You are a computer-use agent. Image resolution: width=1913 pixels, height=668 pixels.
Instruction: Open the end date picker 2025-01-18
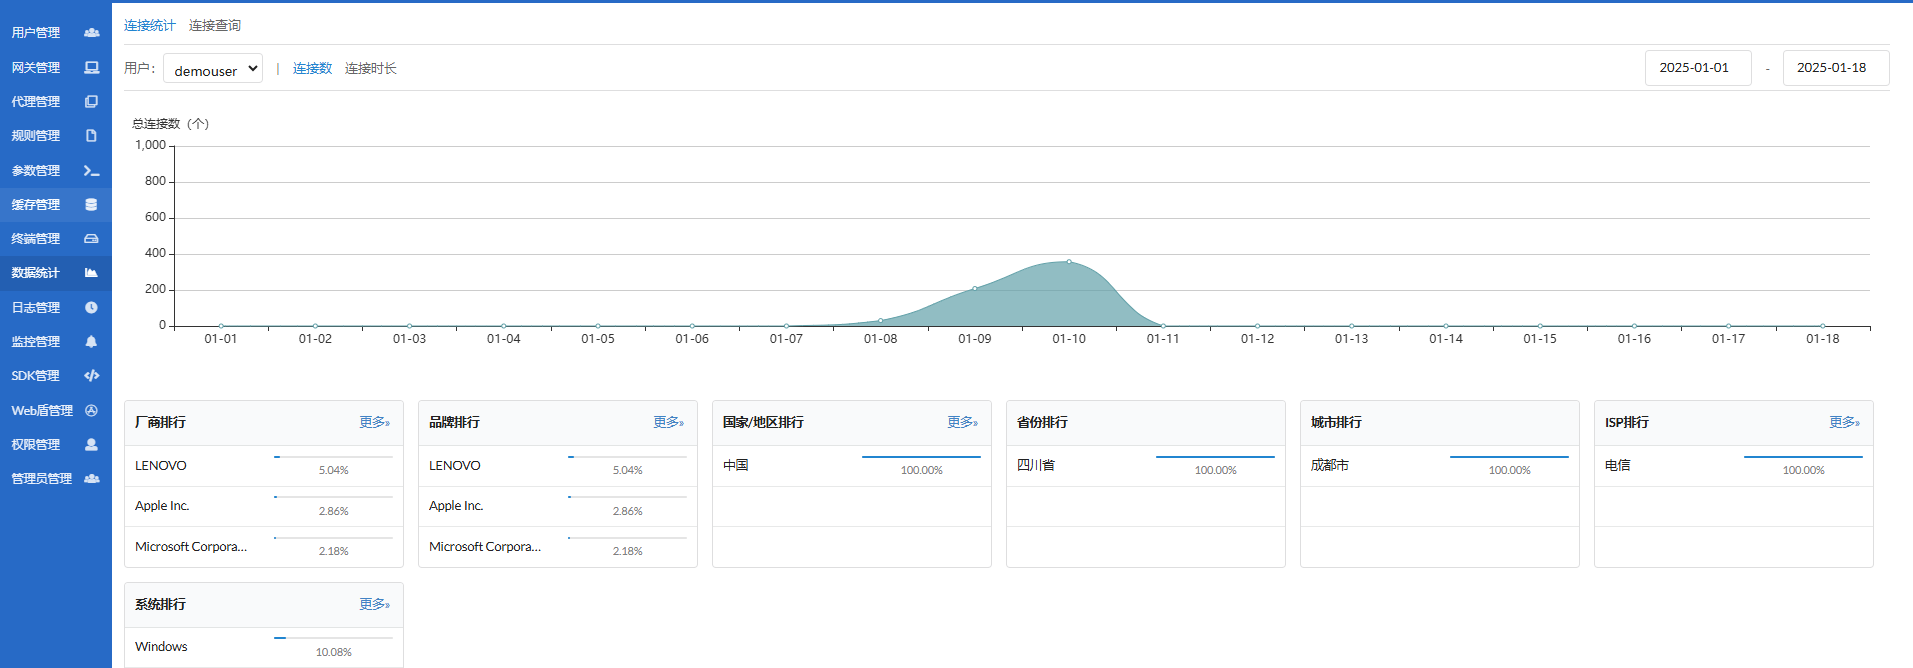(x=1835, y=68)
